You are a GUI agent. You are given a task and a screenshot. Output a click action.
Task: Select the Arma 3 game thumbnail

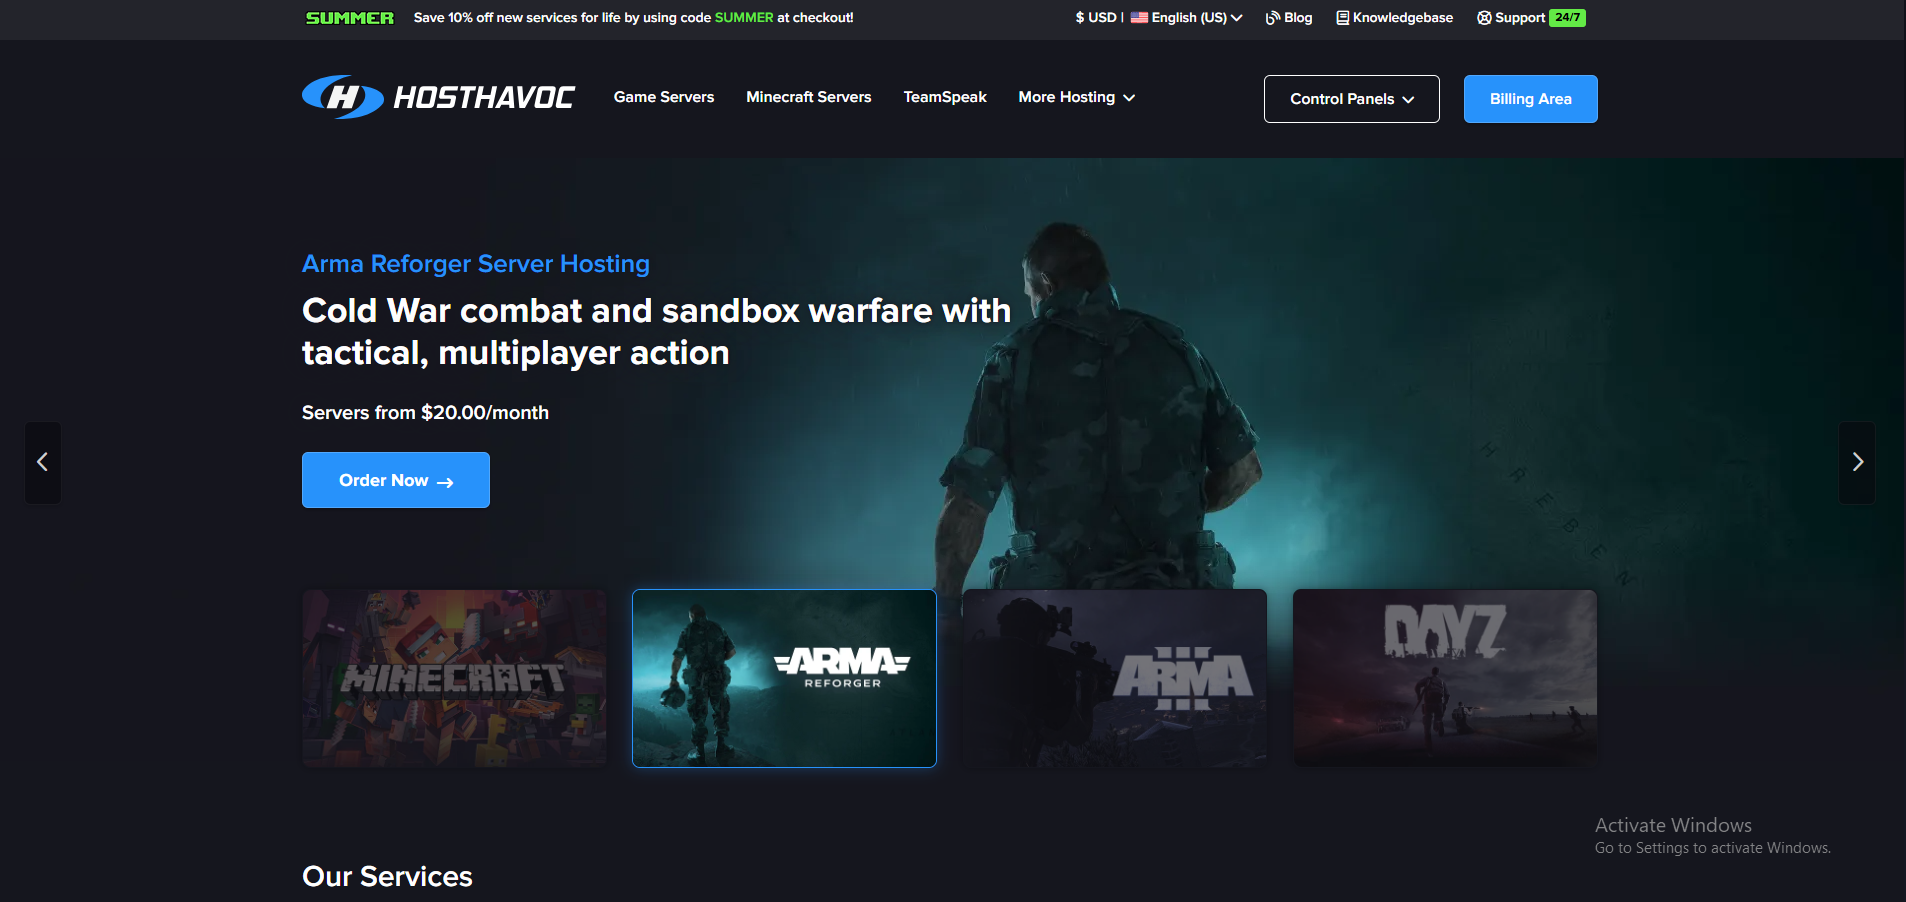1115,678
